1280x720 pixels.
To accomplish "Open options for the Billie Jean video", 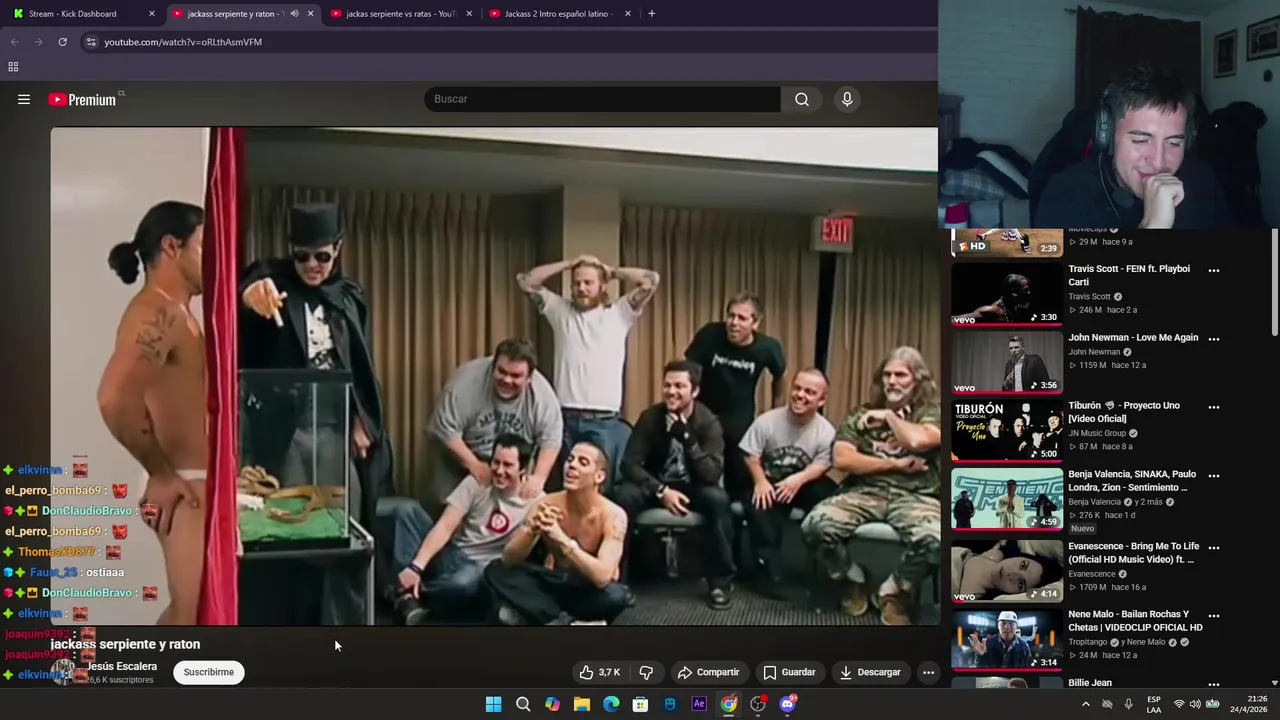I will pos(1213,684).
